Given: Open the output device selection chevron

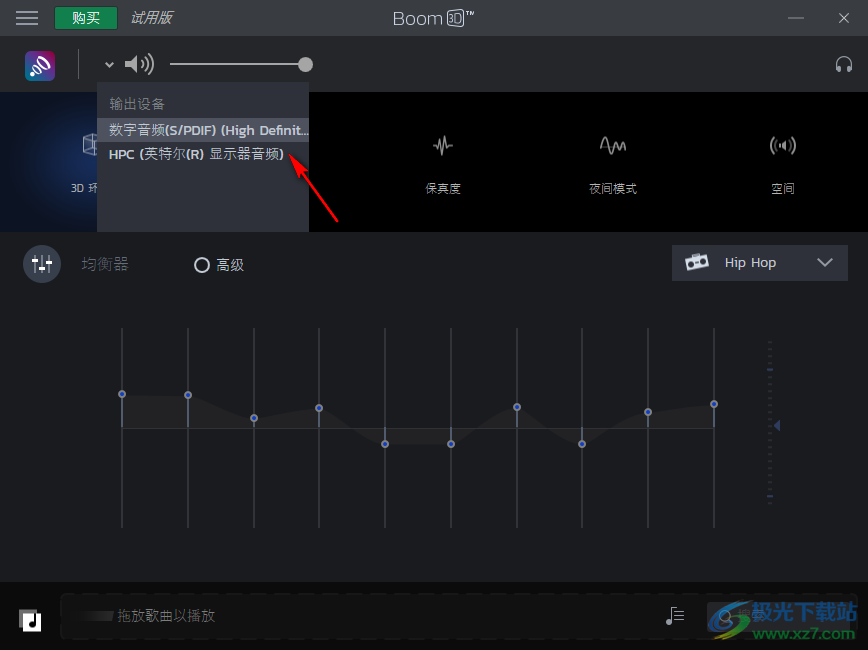Looking at the screenshot, I should tap(108, 64).
